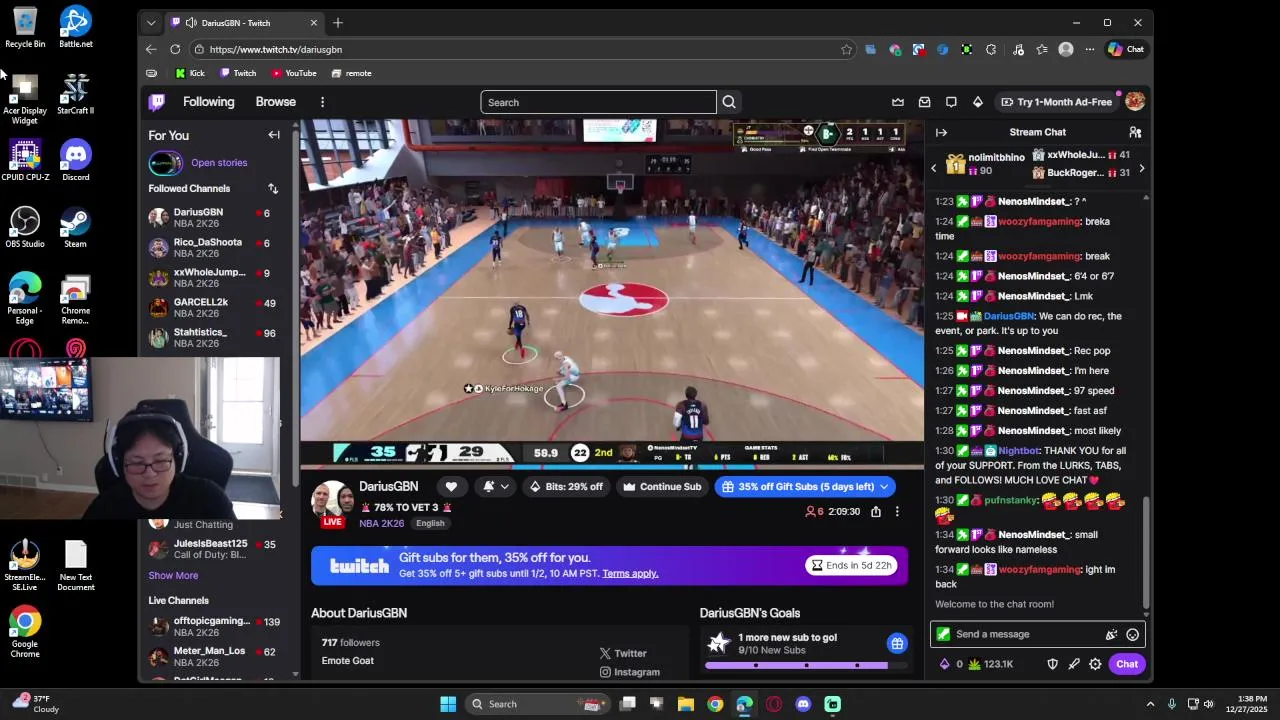Screen dimensions: 1280x720
Task: Open the notification bell dropdown
Action: 495,487
